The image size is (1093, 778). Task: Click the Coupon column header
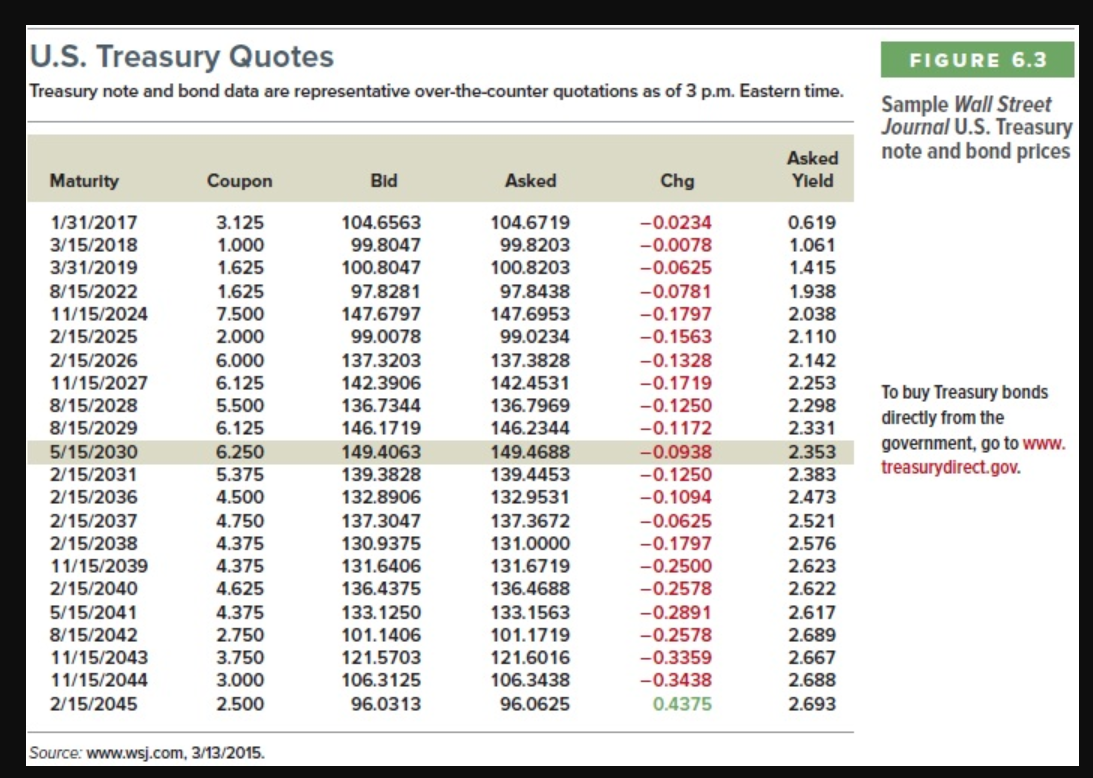coord(240,181)
